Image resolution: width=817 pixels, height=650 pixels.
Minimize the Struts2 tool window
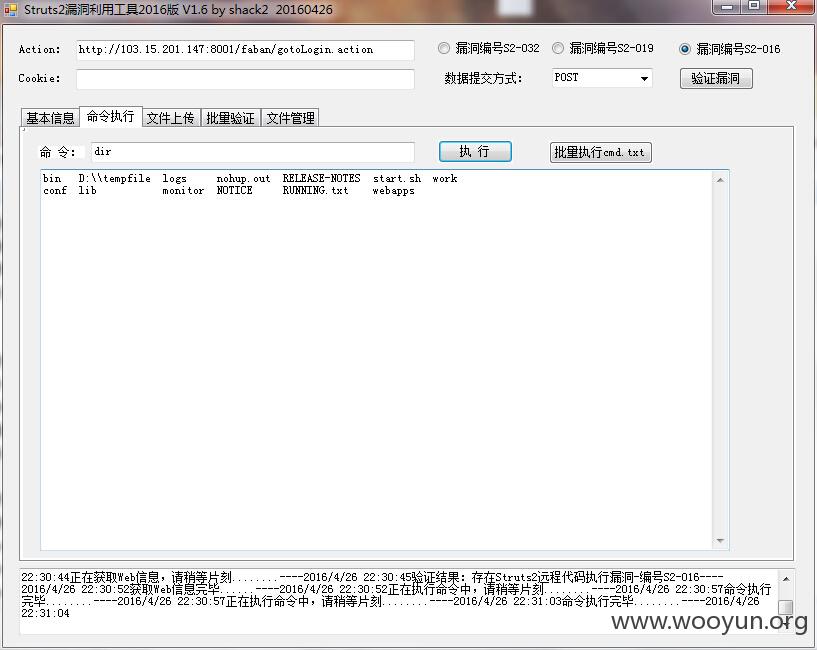(727, 7)
